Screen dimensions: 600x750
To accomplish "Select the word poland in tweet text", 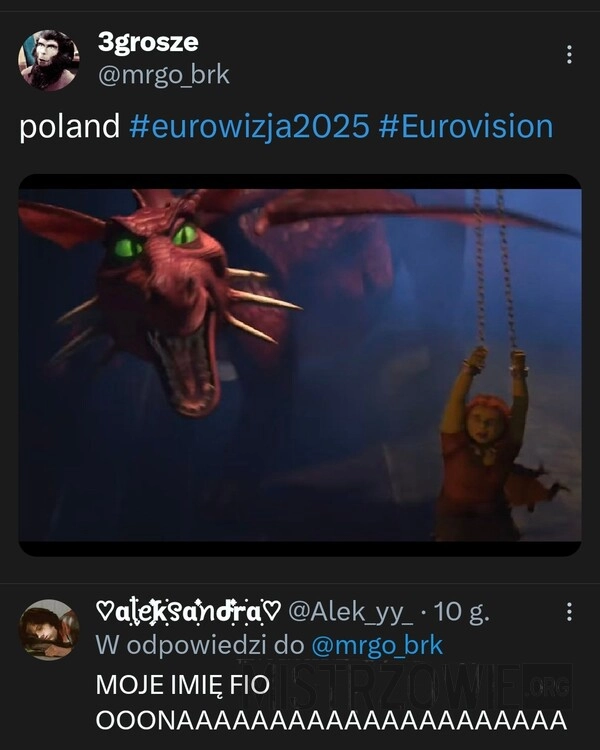I will click(69, 127).
